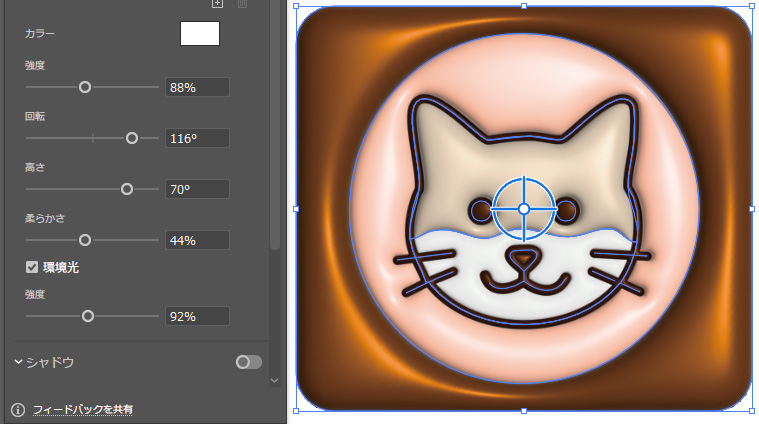
Task: Click the delete light trash icon
Action: (x=243, y=3)
